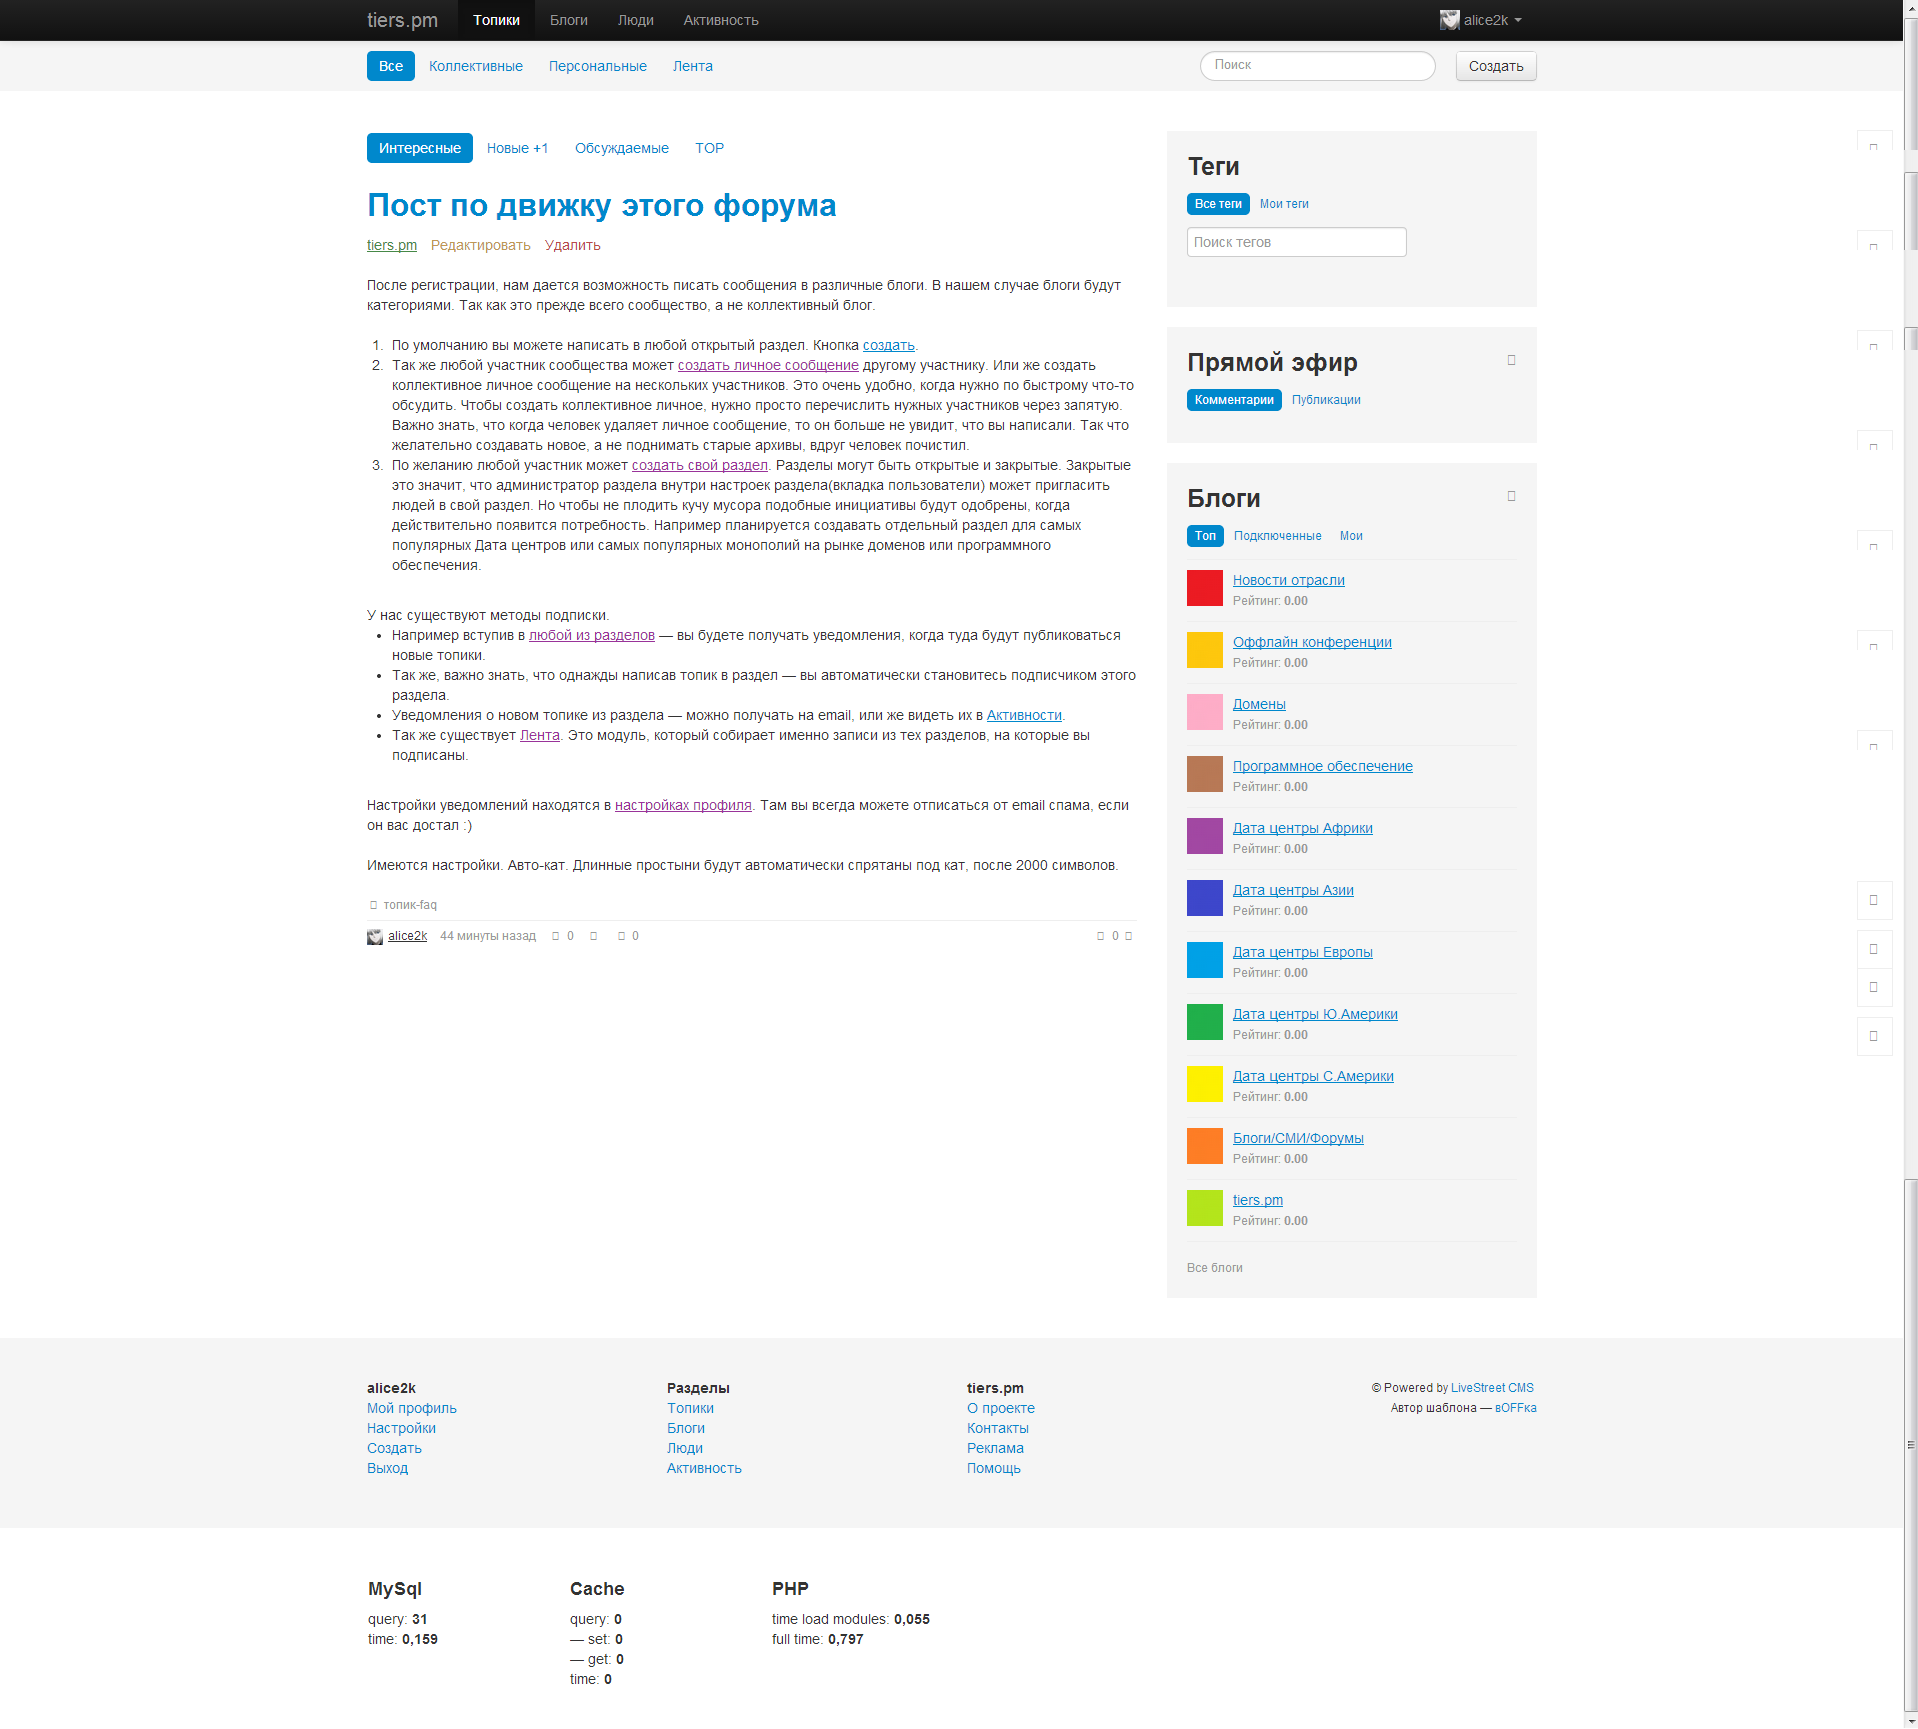Click refresh icon in Блоги panel header

[1511, 496]
